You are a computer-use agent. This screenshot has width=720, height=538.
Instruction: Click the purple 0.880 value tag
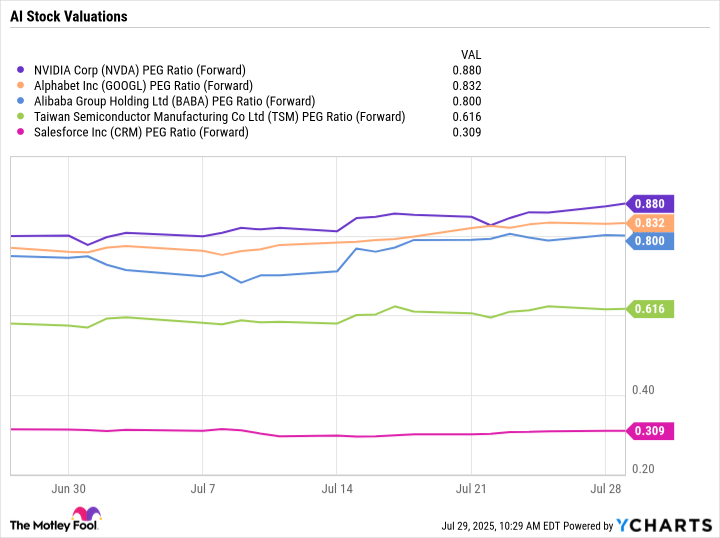coord(650,204)
